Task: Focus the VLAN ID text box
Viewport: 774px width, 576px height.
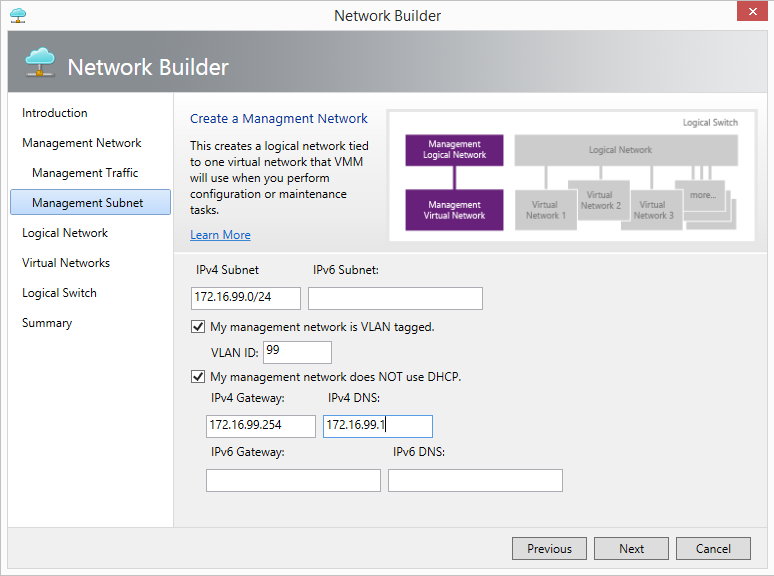Action: [x=297, y=352]
